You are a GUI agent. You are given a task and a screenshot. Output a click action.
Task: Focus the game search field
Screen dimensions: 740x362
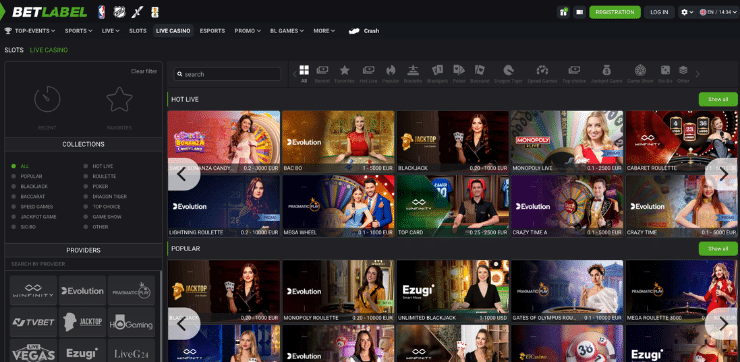coord(227,74)
